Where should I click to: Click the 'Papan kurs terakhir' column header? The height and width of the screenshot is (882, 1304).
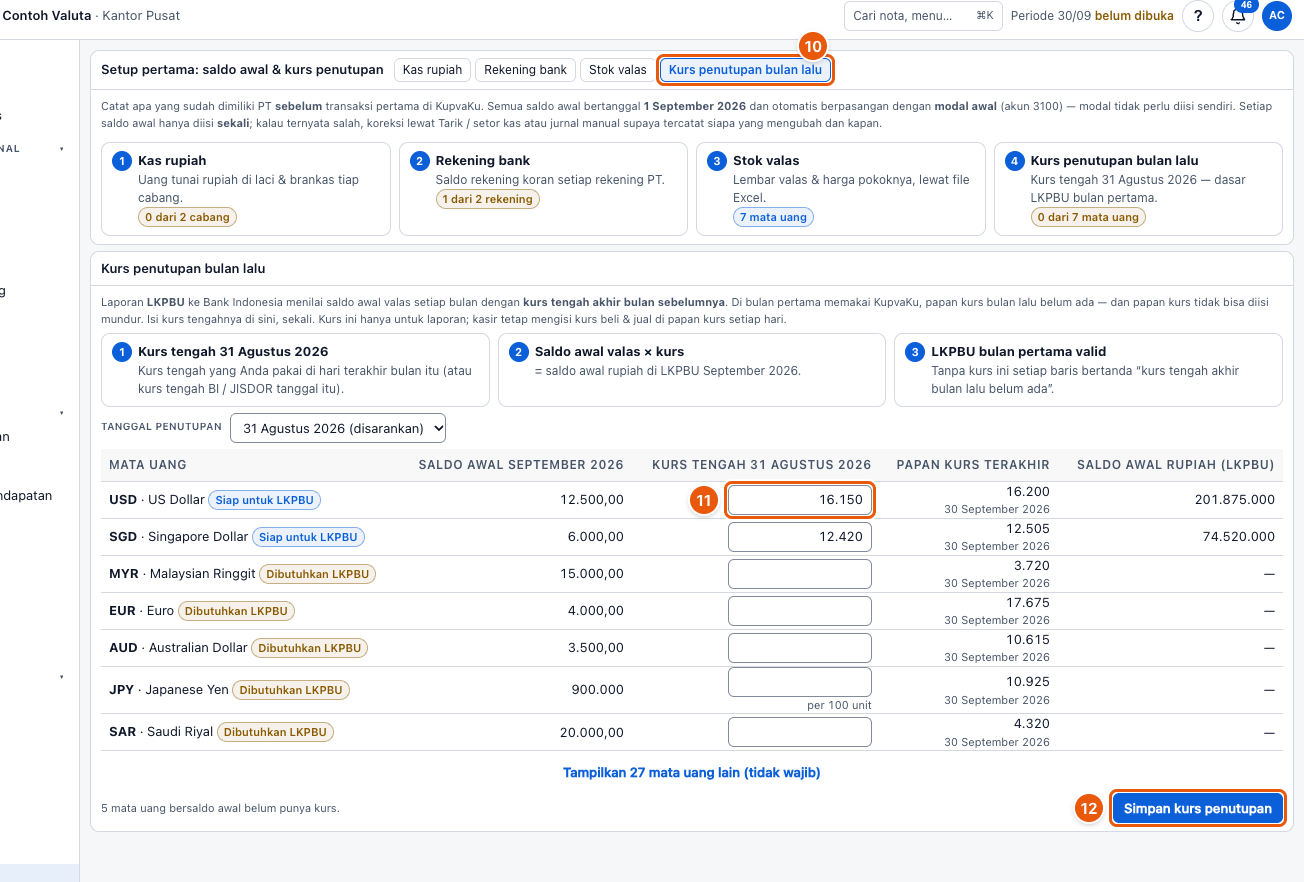[x=973, y=465]
